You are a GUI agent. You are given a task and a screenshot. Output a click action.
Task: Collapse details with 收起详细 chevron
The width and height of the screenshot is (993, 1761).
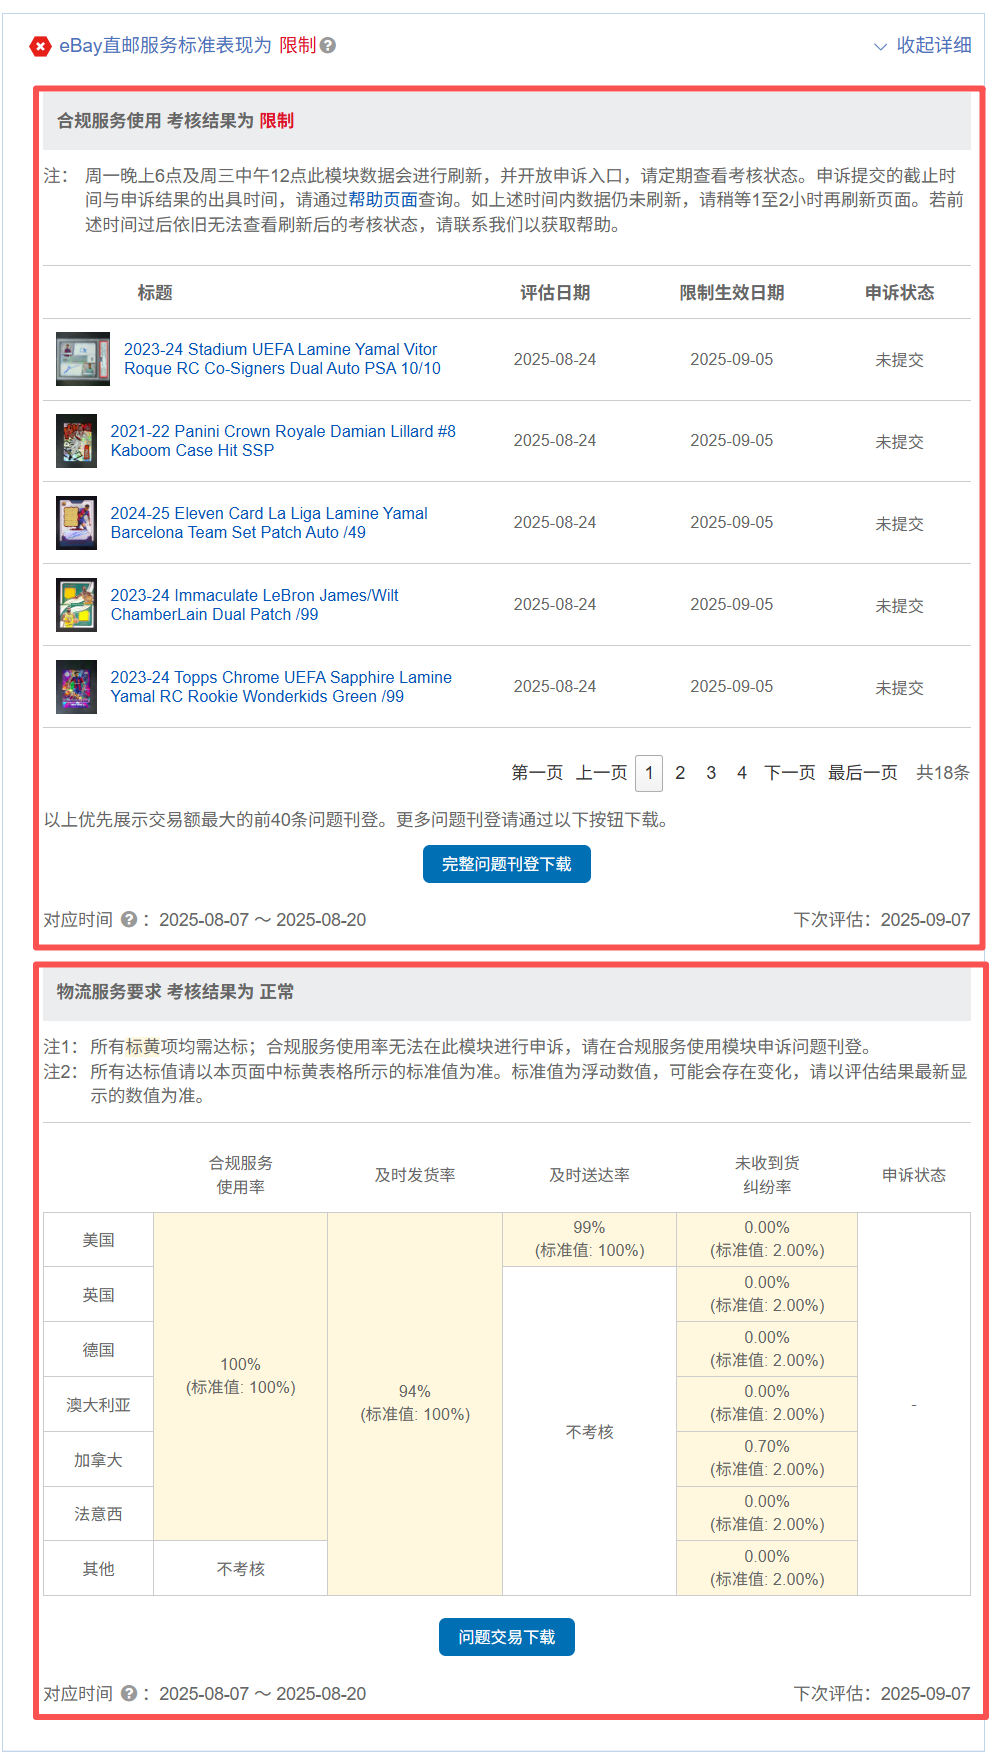[x=922, y=46]
